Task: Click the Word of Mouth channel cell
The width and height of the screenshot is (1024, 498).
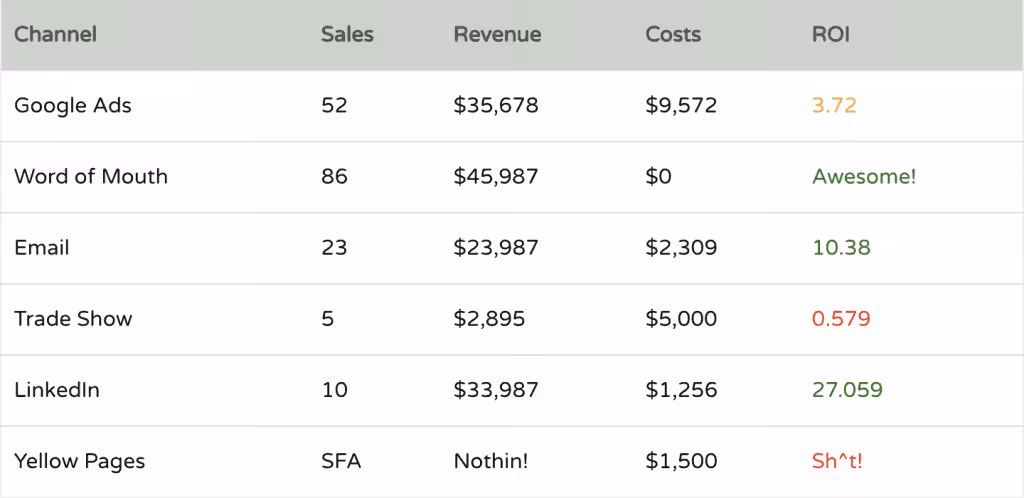Action: coord(91,176)
